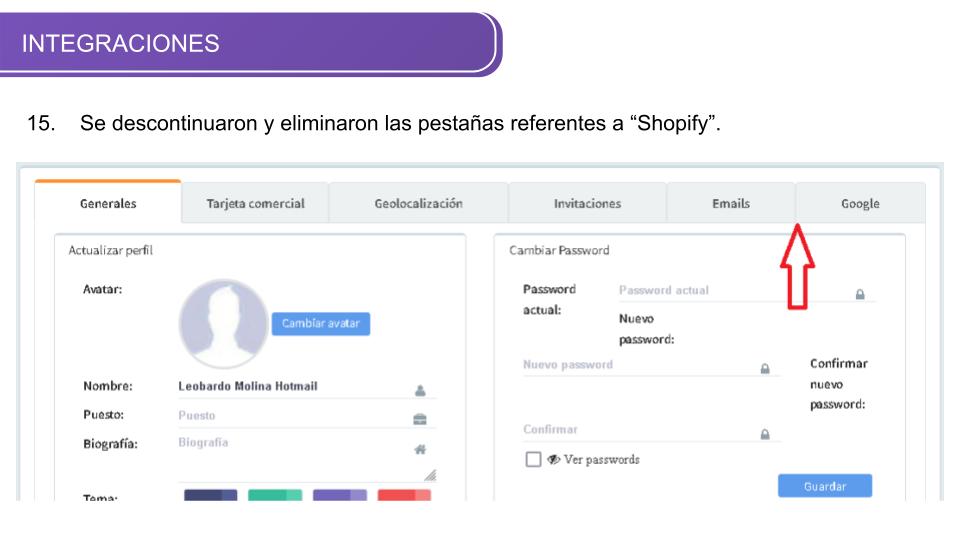Click the Confirmar nuevo password label

coord(838,384)
